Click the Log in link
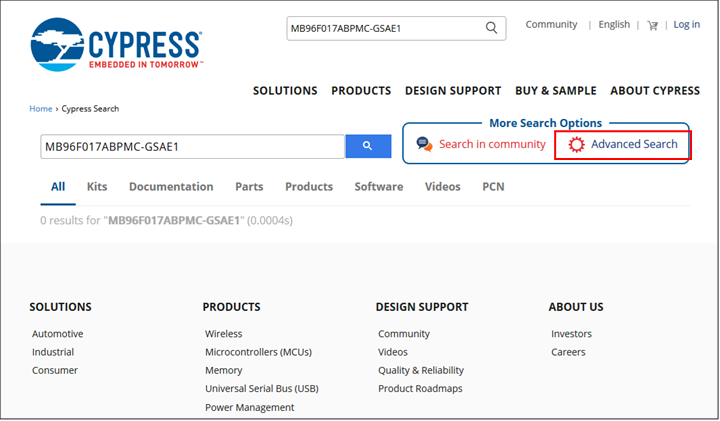This screenshot has height=421, width=720. point(687,25)
